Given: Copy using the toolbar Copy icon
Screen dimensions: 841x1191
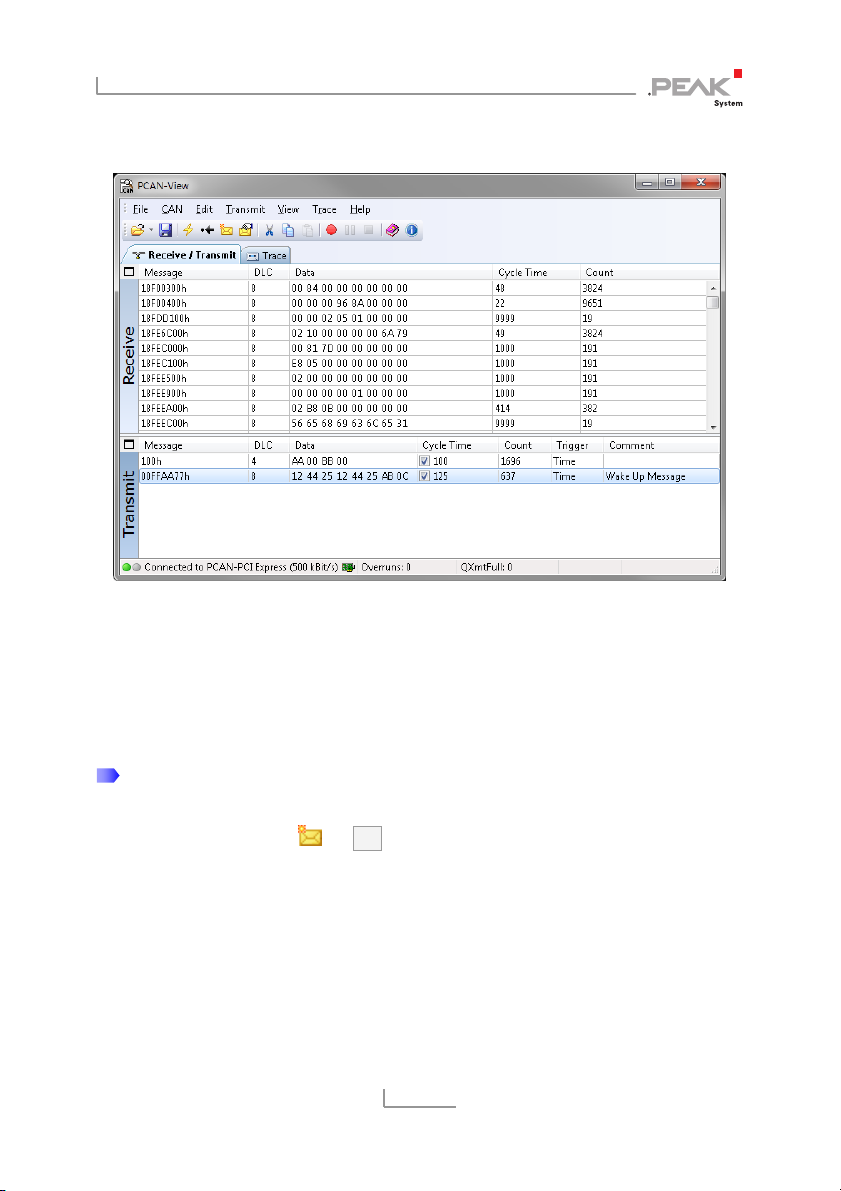Looking at the screenshot, I should (x=288, y=230).
